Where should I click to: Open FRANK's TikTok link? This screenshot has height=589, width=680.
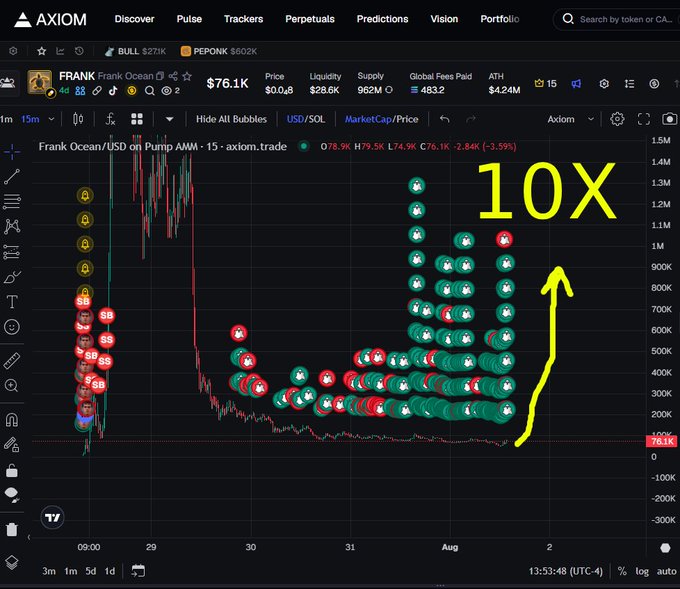click(114, 90)
